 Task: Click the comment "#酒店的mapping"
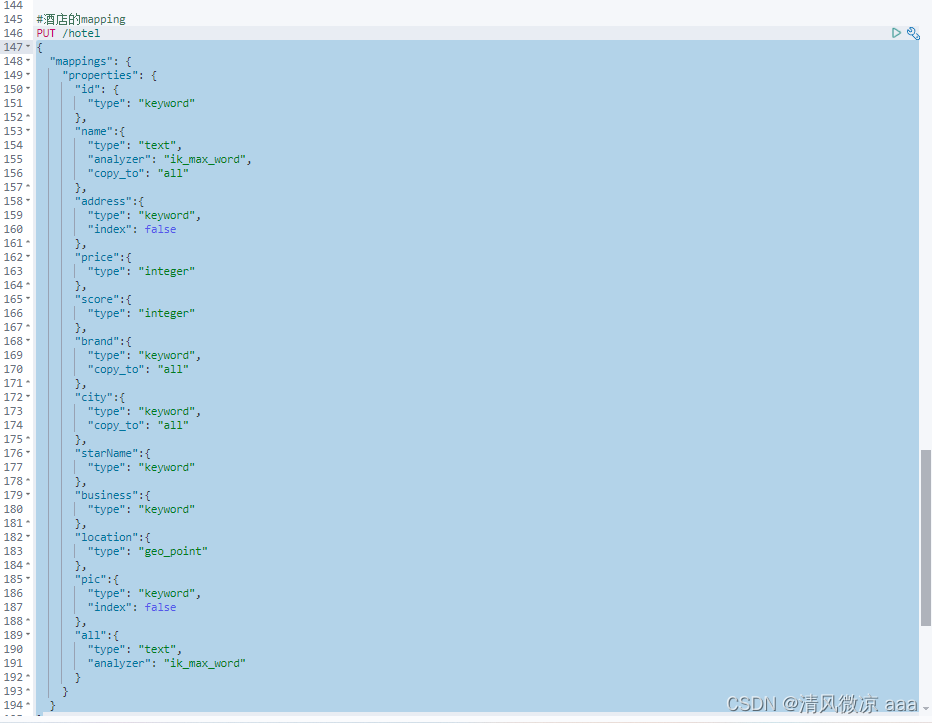point(81,19)
